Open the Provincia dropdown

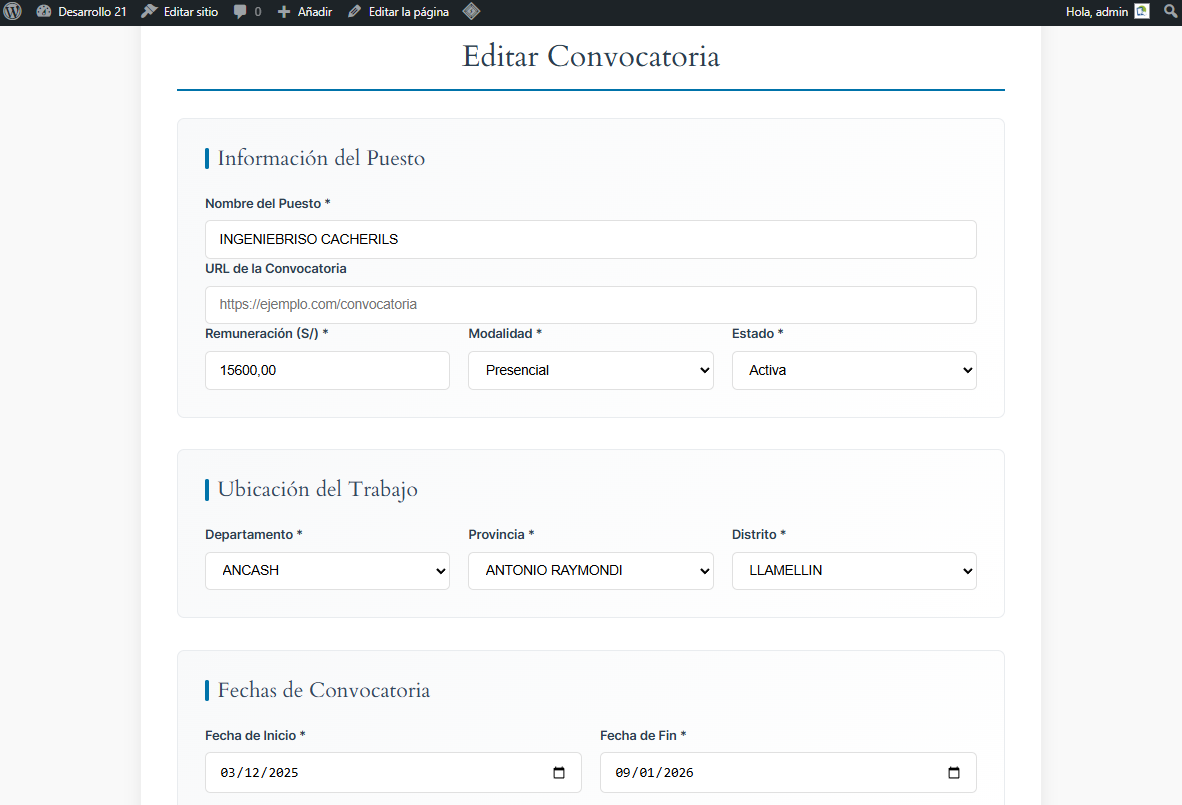(590, 571)
